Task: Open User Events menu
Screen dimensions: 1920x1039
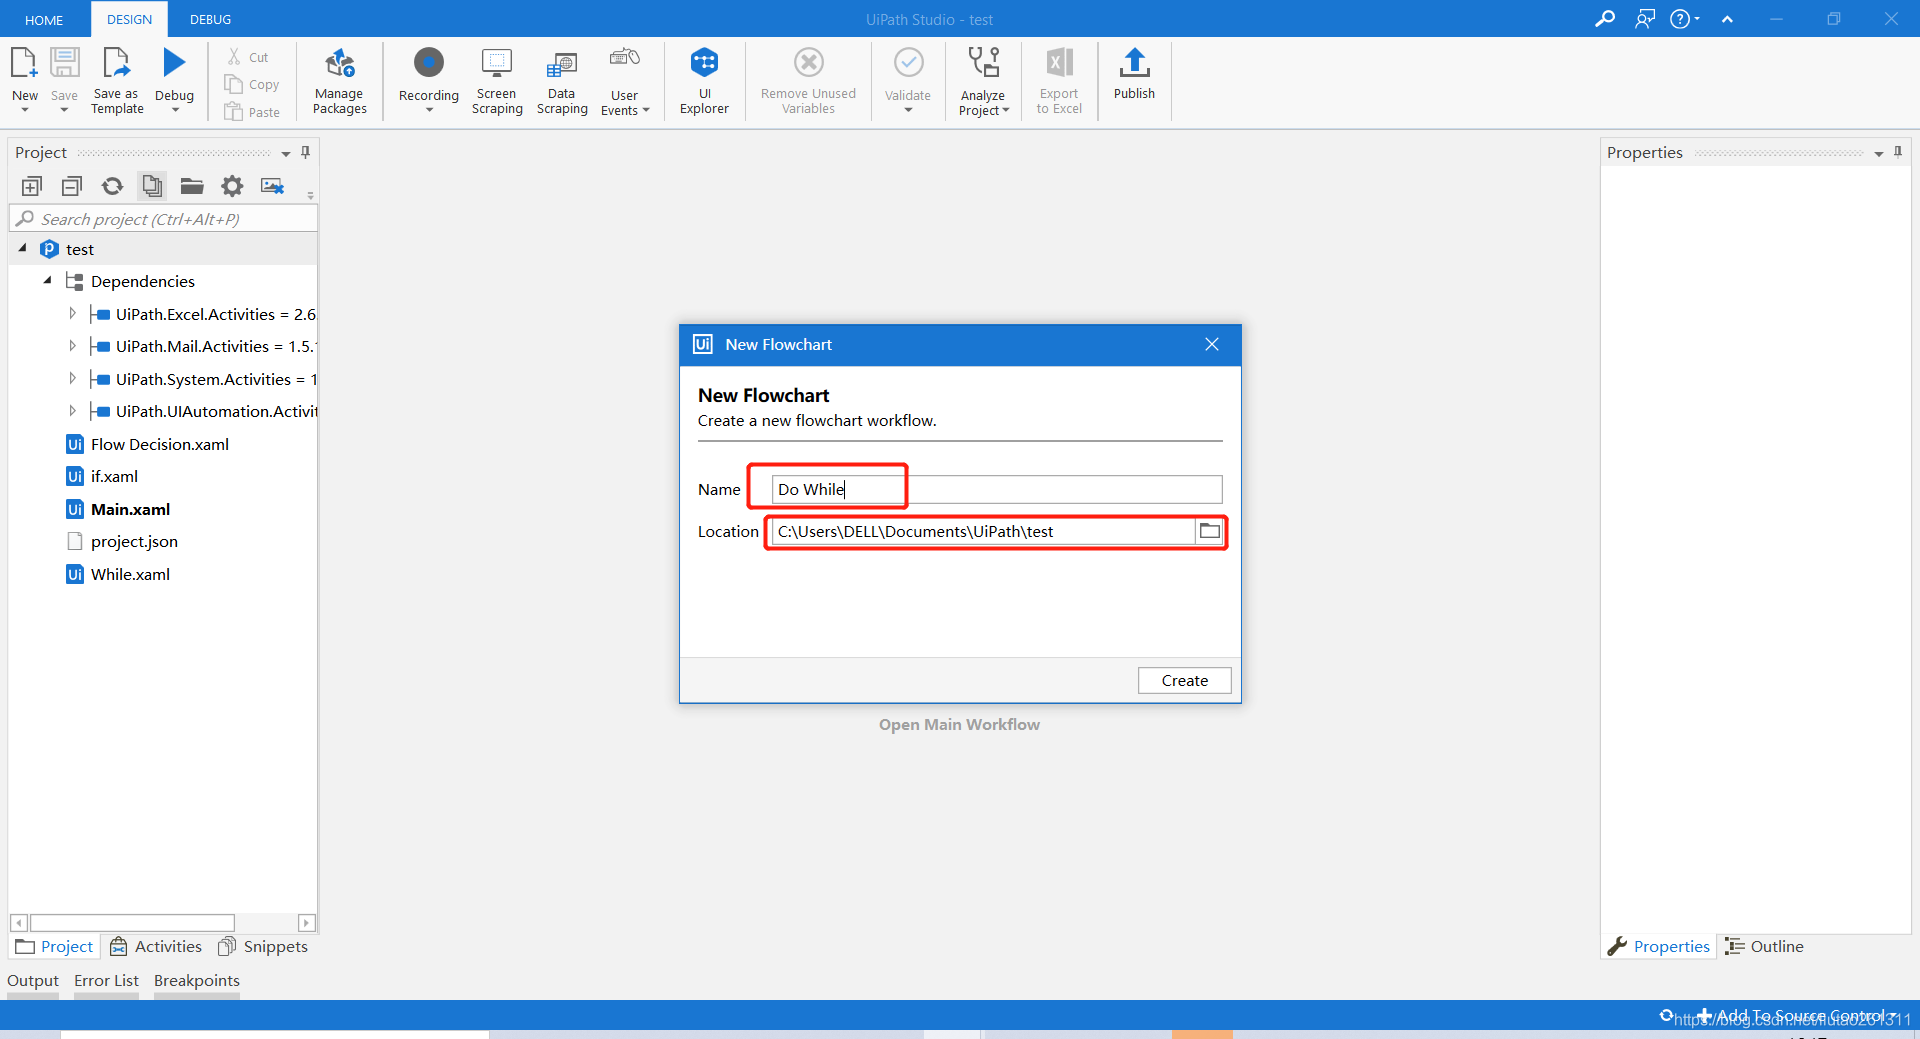Action: (x=625, y=82)
